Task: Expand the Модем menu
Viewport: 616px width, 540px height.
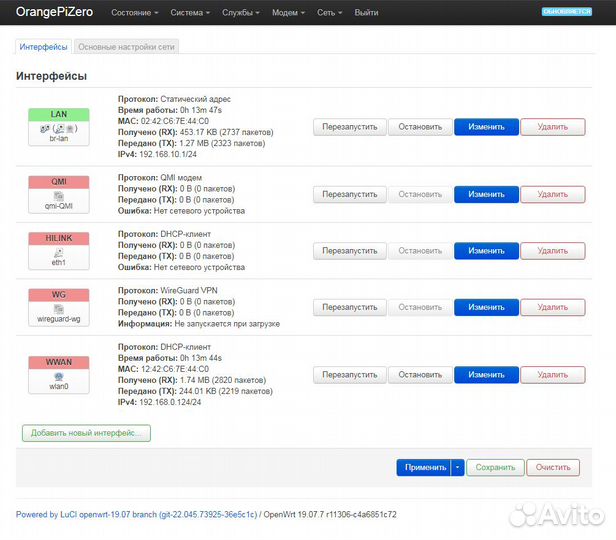Action: click(288, 13)
